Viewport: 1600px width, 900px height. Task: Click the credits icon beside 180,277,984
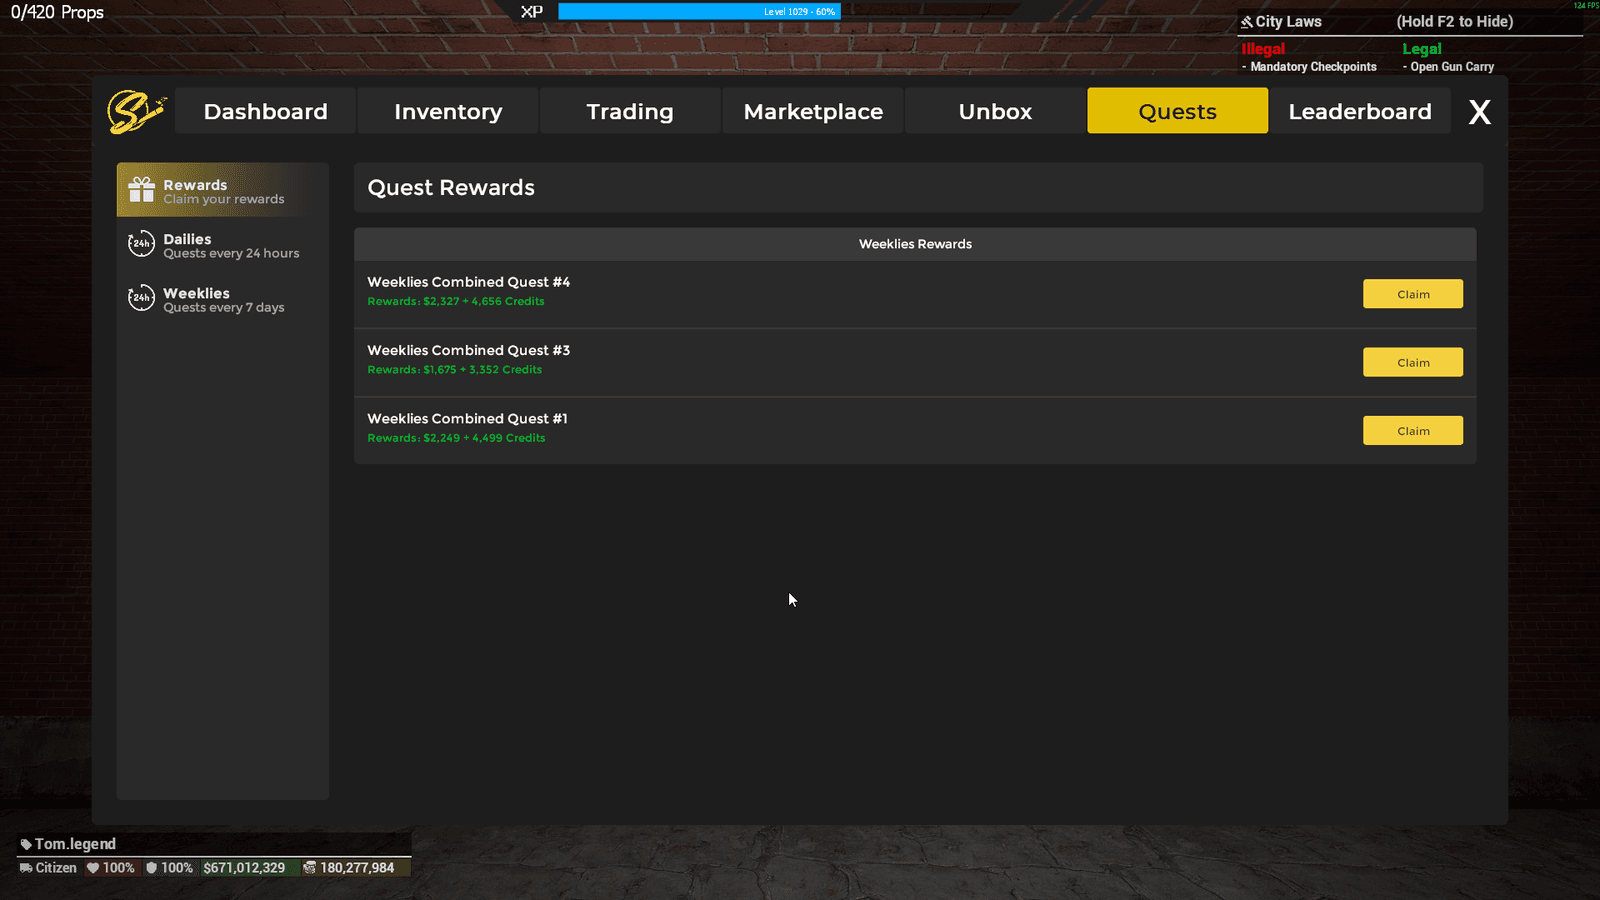pyautogui.click(x=309, y=868)
